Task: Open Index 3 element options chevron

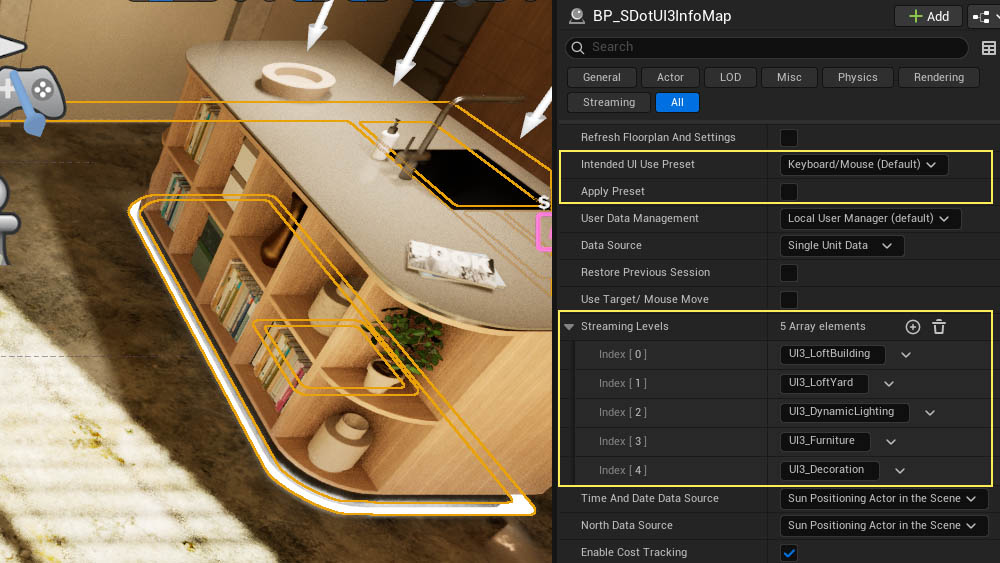Action: pos(891,442)
